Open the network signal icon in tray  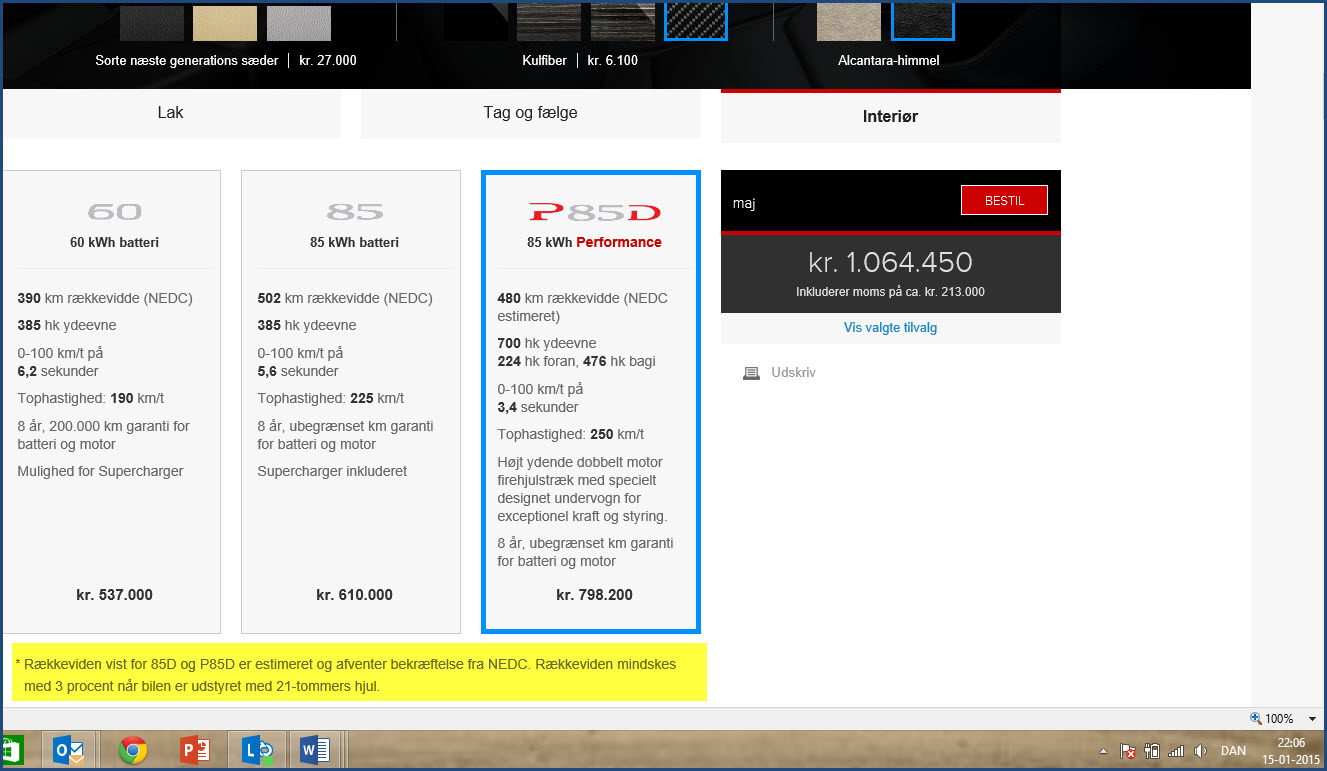(1176, 751)
